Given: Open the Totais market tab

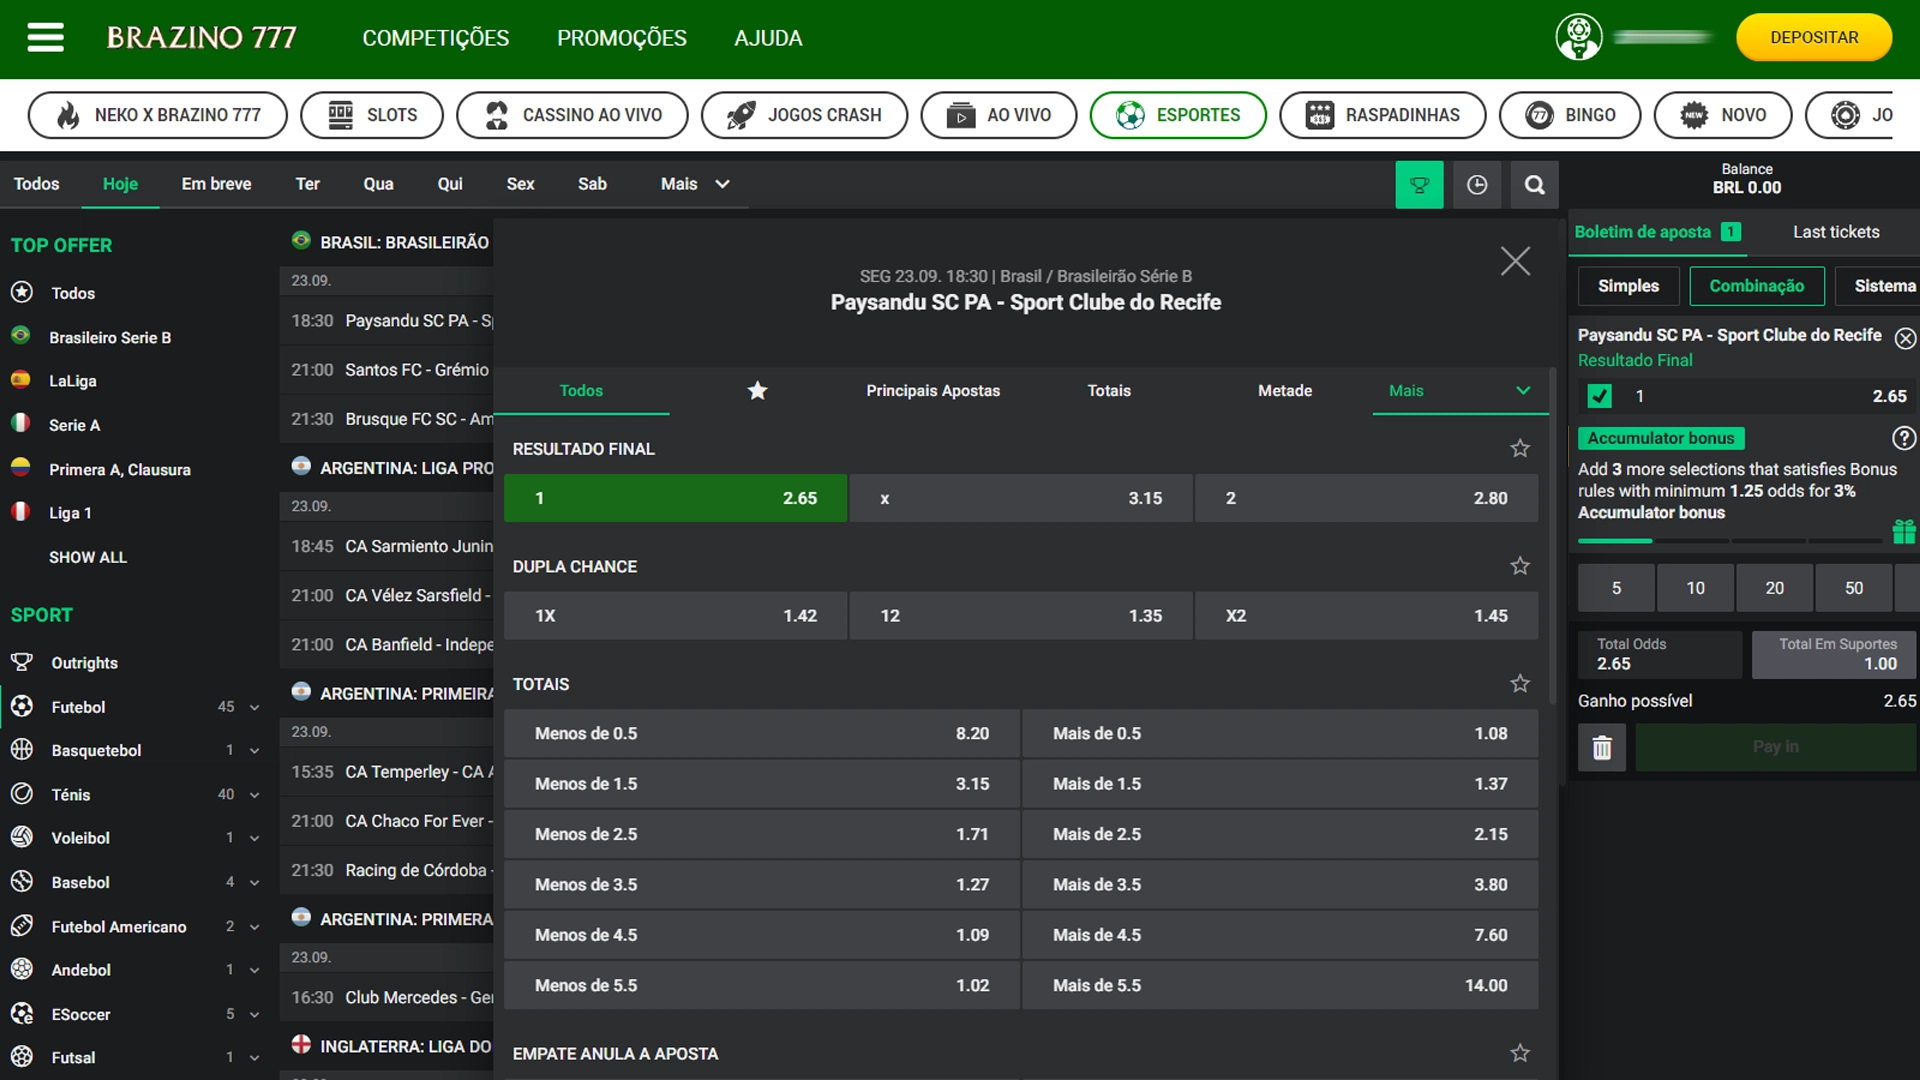Looking at the screenshot, I should coord(1109,391).
